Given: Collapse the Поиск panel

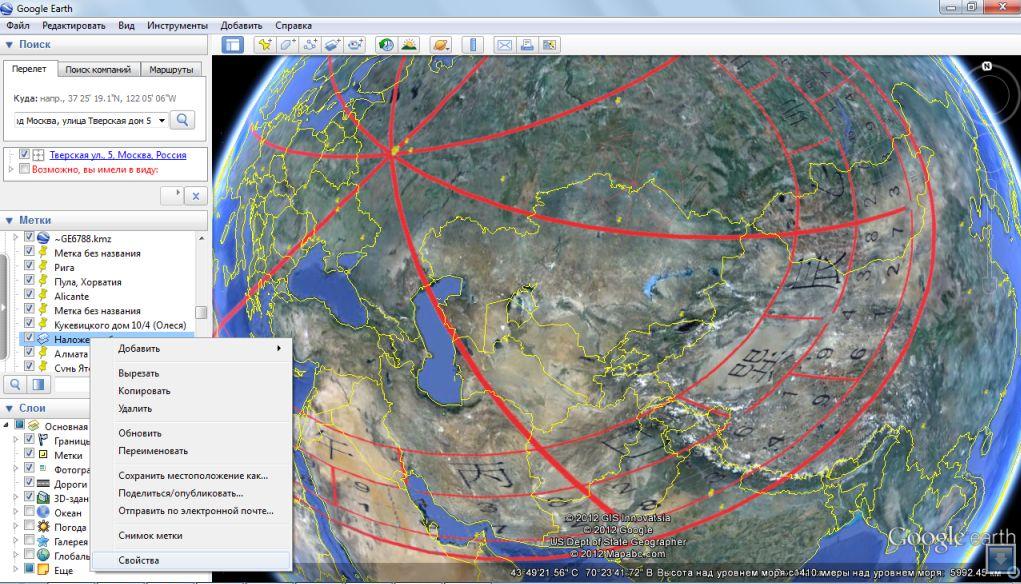Looking at the screenshot, I should point(9,44).
